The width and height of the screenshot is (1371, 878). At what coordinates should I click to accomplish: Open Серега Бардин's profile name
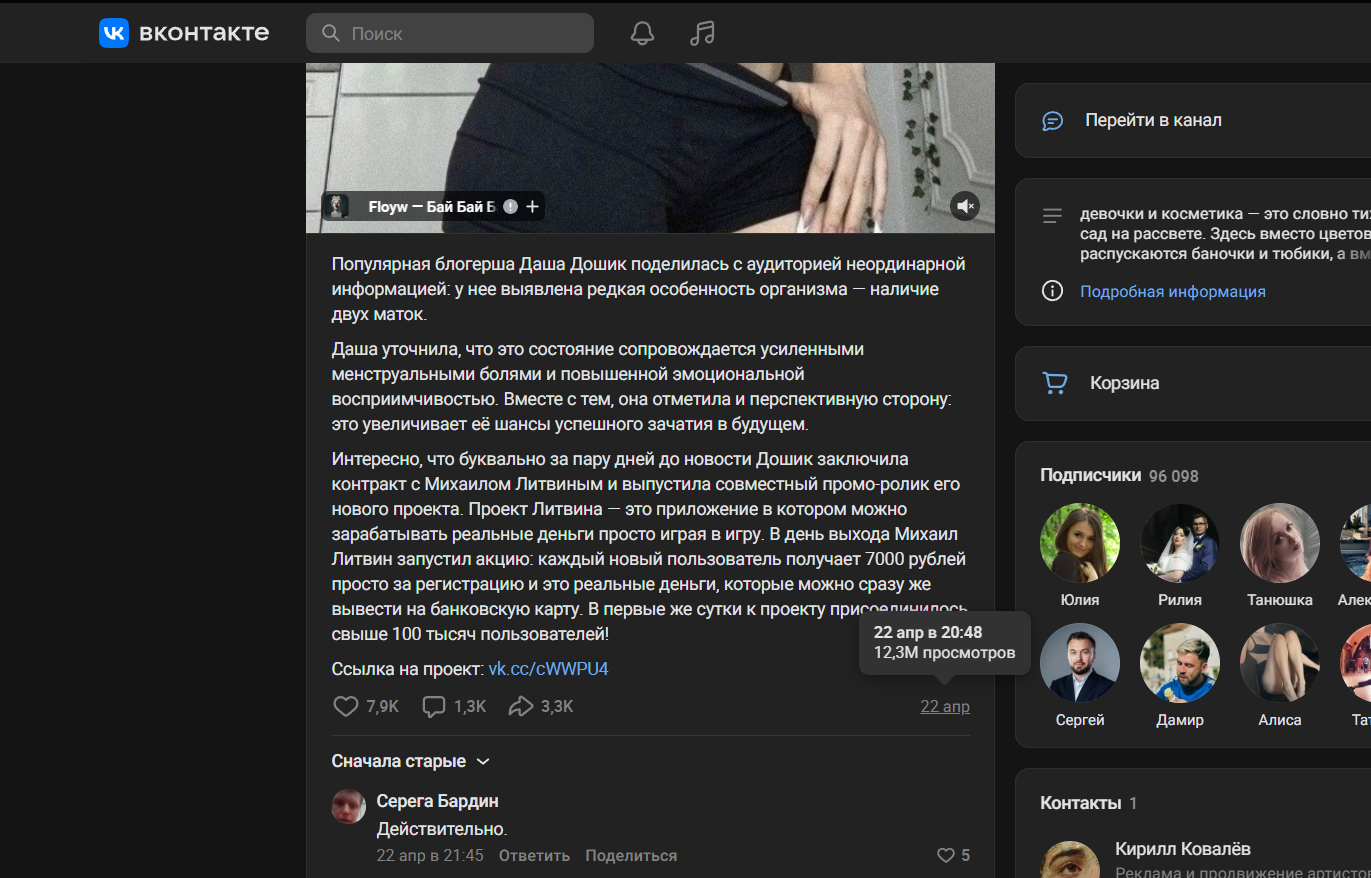437,801
